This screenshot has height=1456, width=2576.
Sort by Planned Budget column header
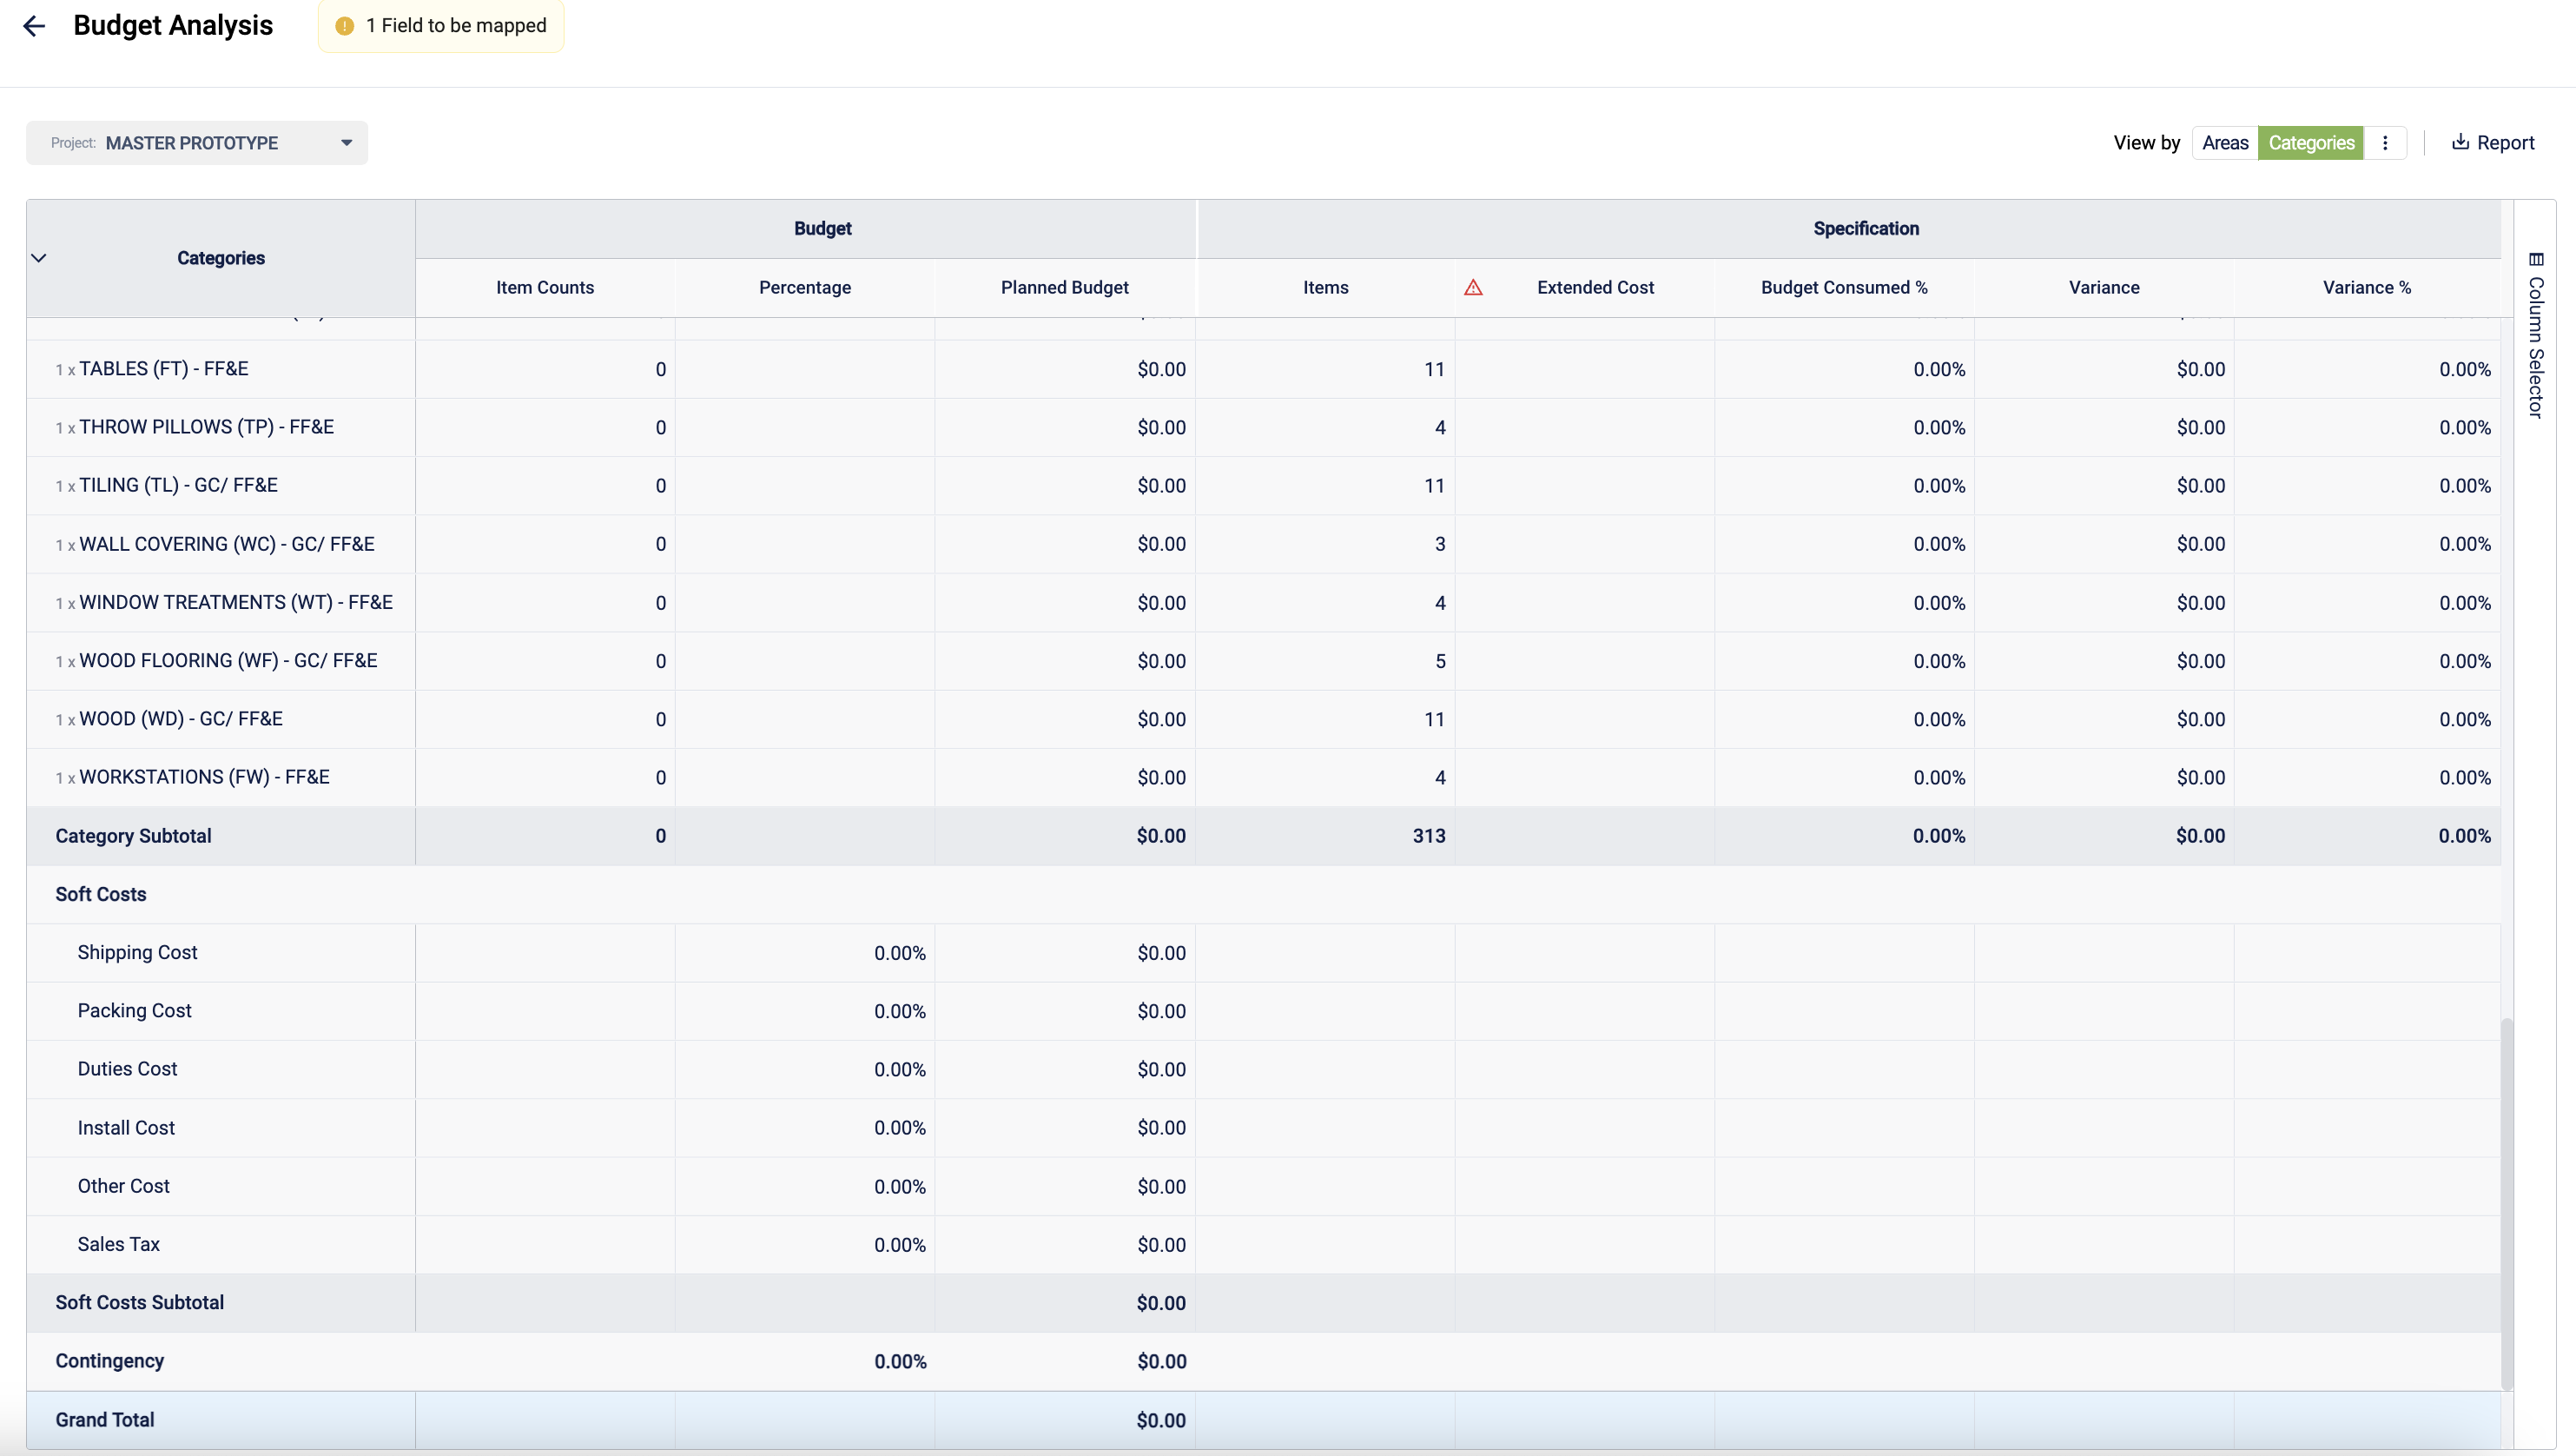coord(1065,288)
